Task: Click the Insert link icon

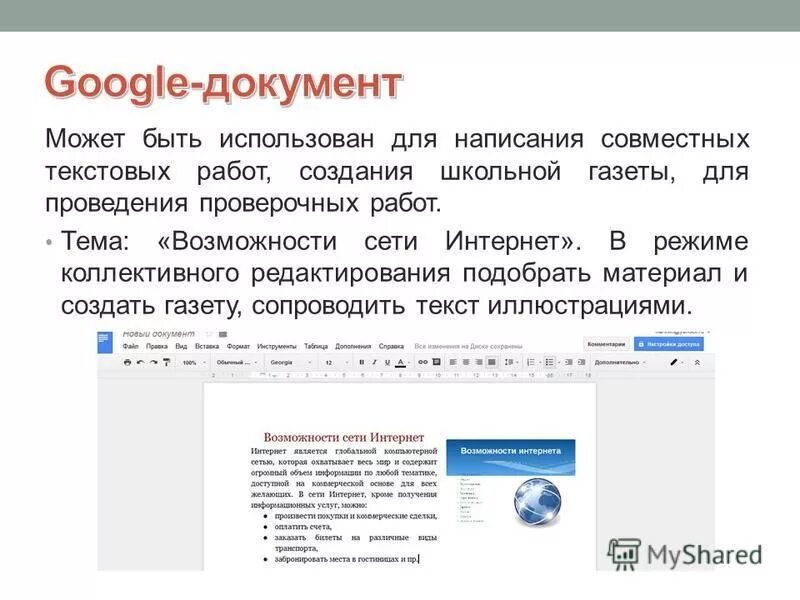Action: (423, 362)
